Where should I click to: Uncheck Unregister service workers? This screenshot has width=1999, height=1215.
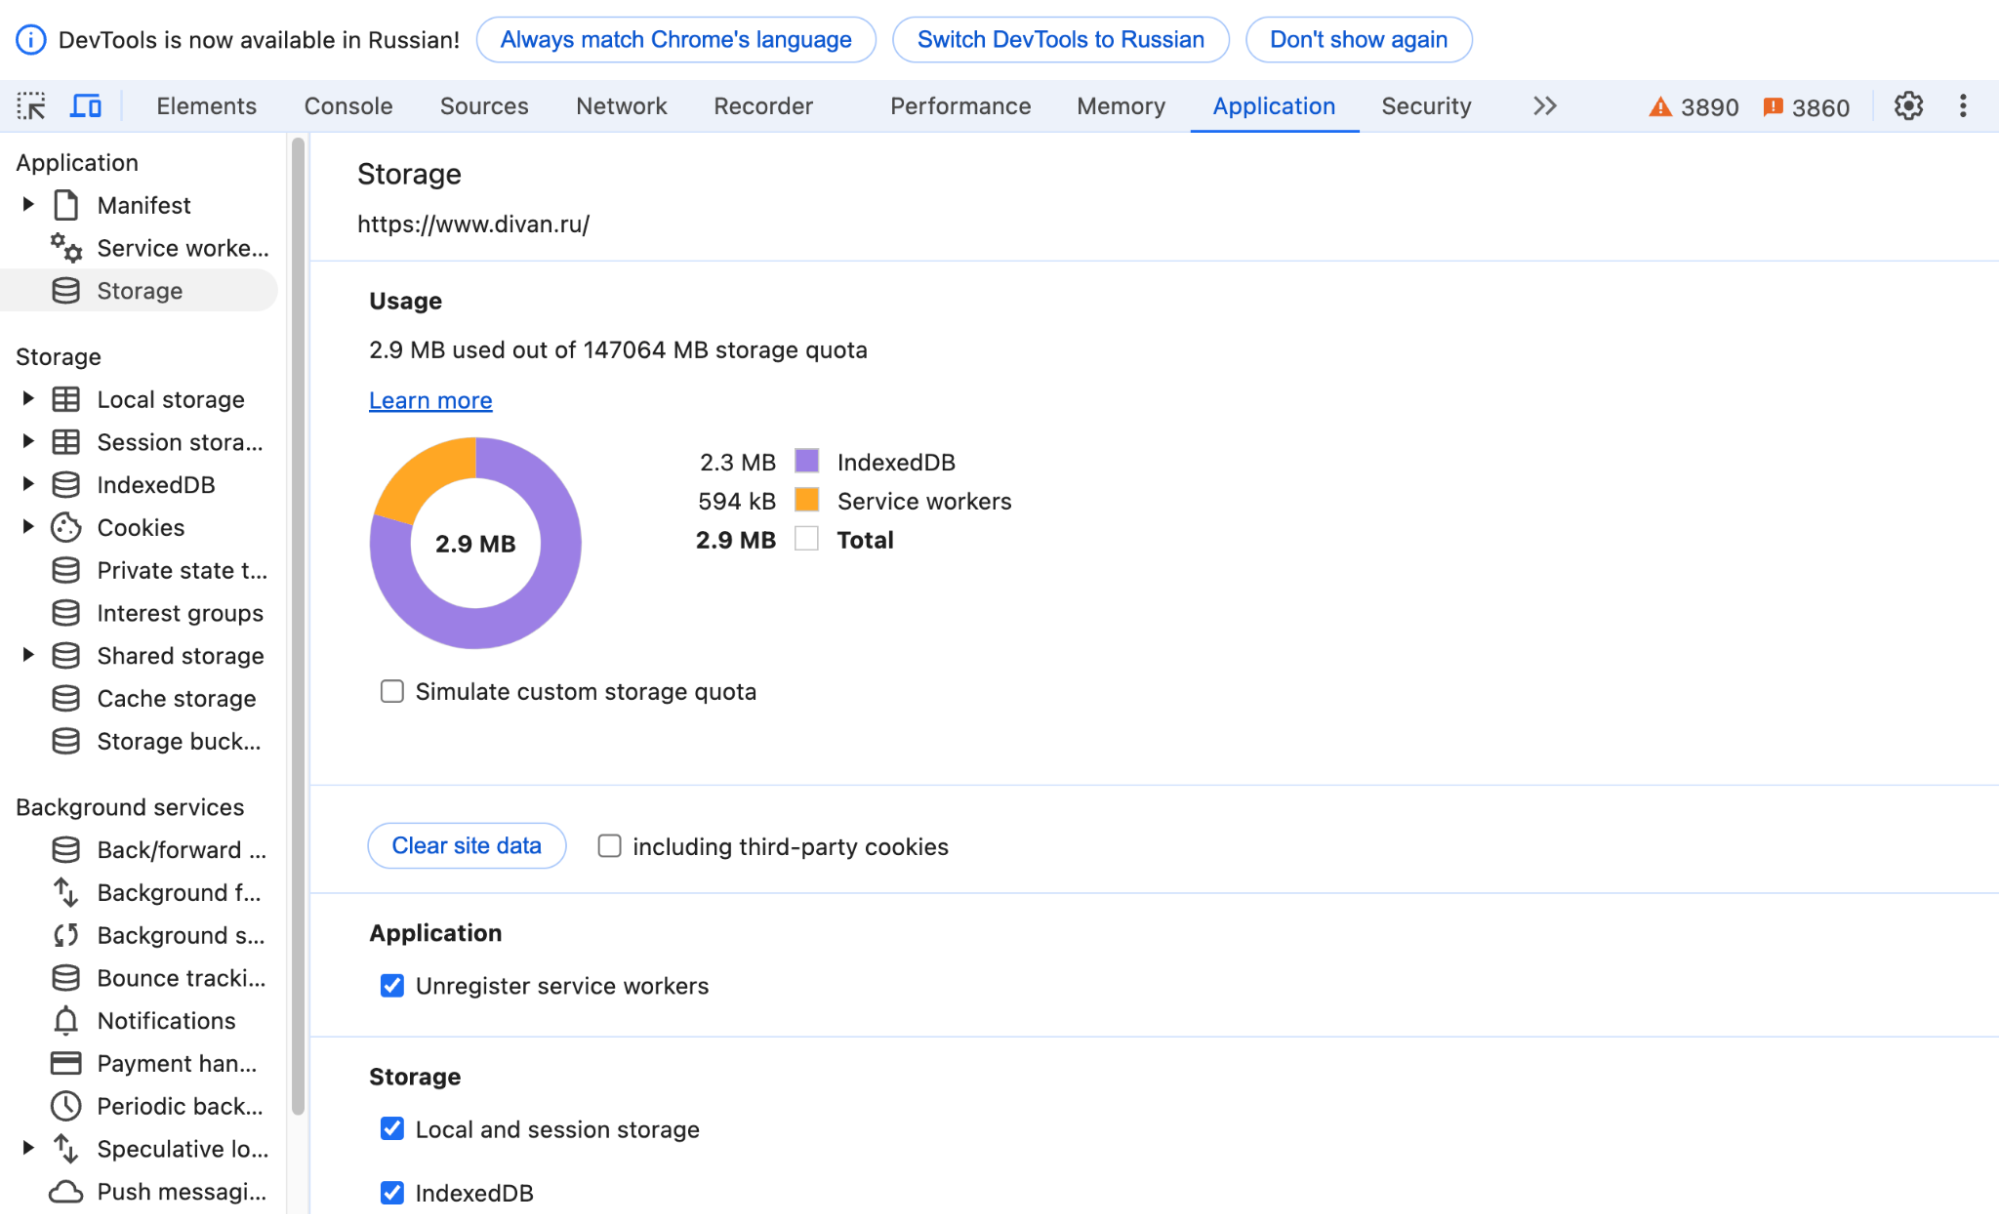[x=392, y=986]
